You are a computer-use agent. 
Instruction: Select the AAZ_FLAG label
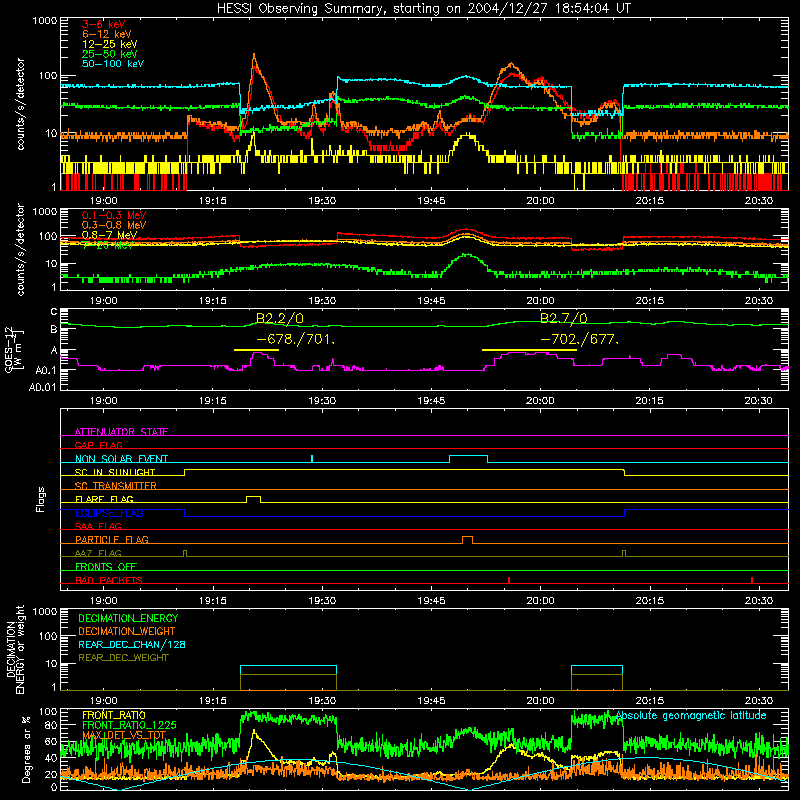tap(98, 553)
